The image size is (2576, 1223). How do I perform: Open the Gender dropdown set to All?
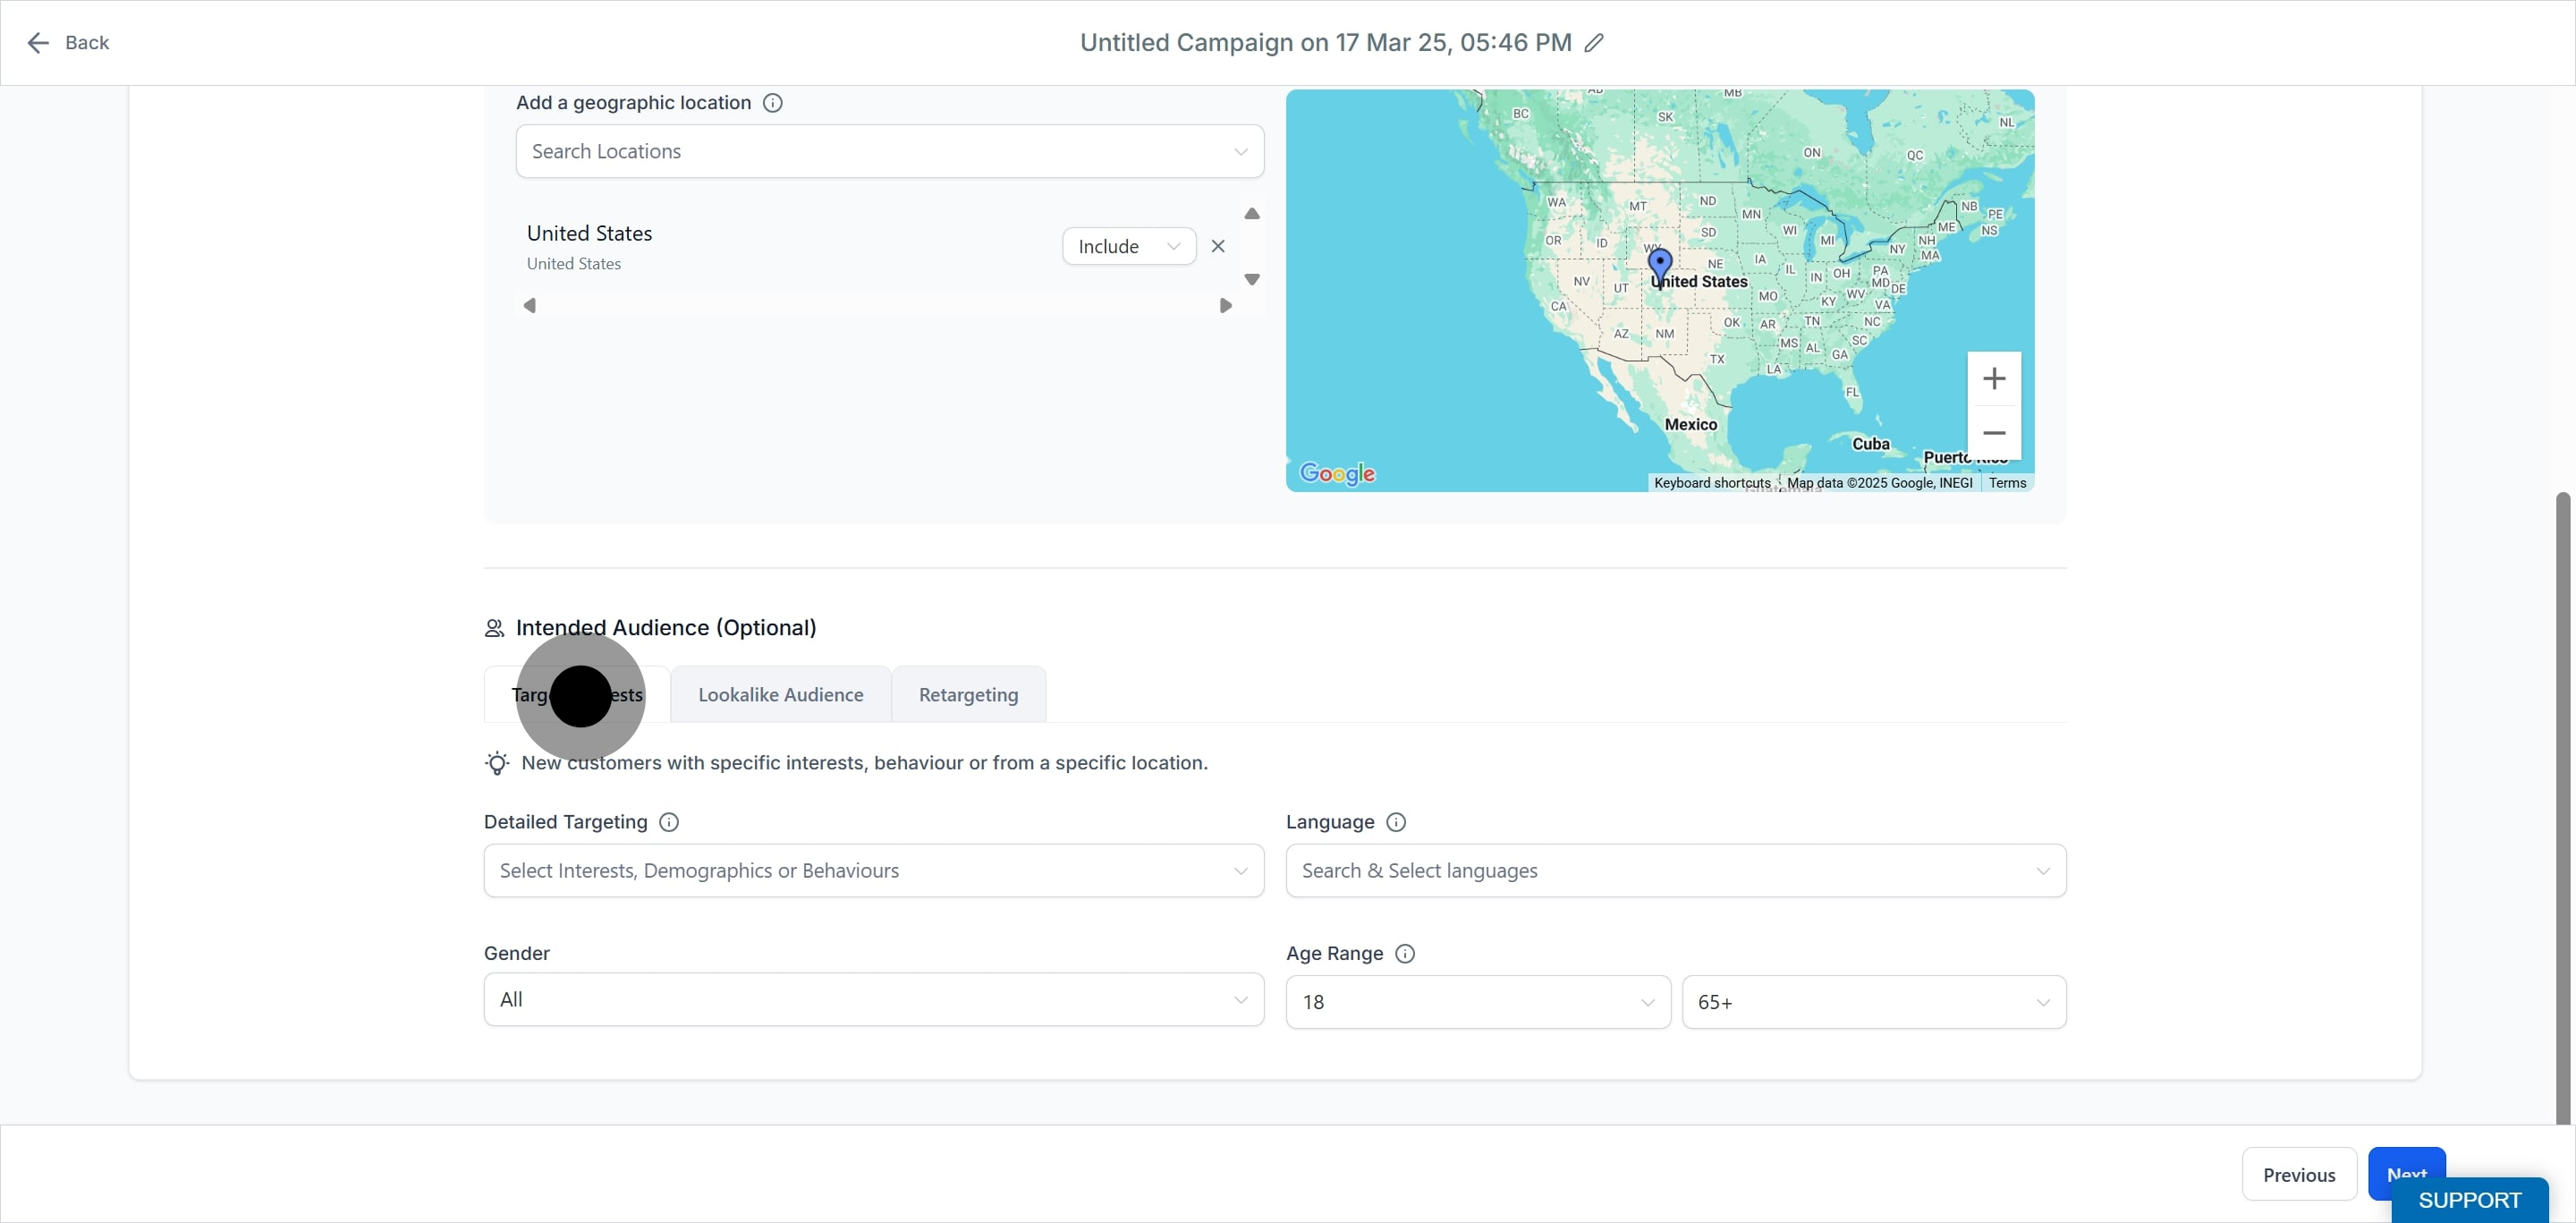coord(873,1000)
